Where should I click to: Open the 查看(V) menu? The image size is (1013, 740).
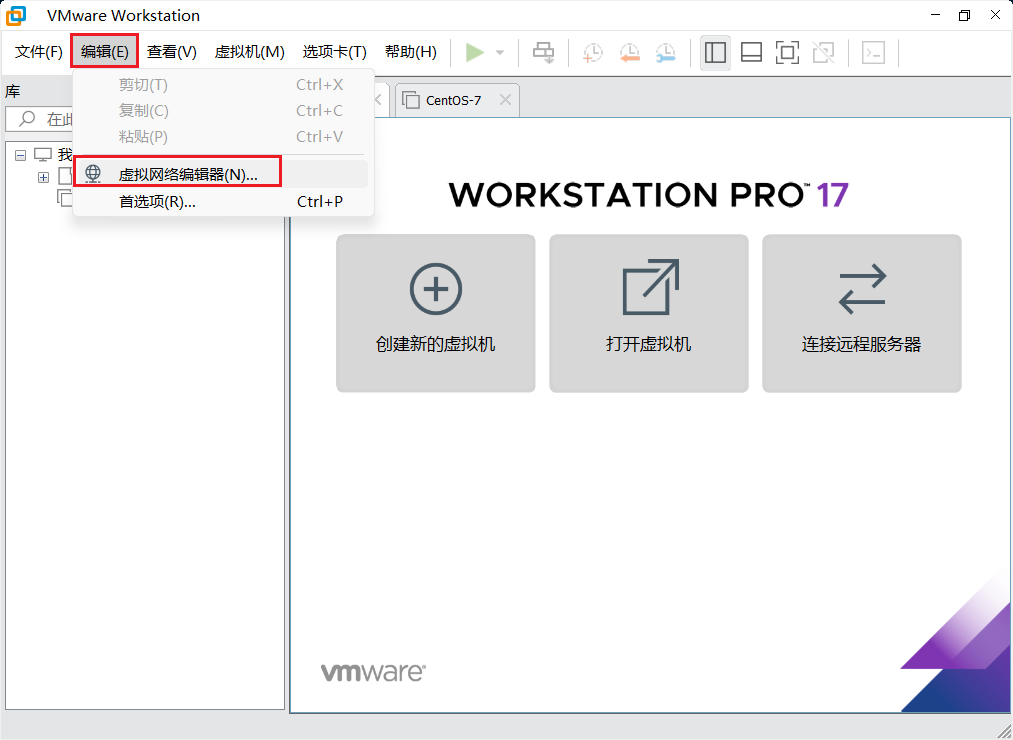tap(172, 52)
